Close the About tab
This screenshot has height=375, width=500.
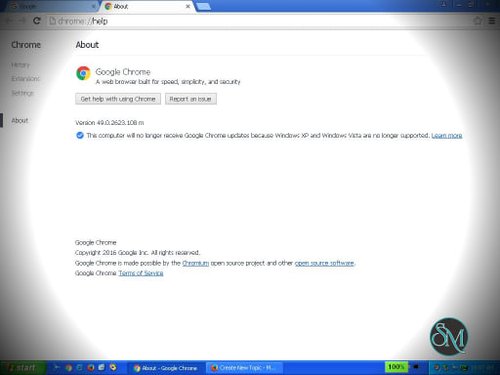click(x=188, y=6)
